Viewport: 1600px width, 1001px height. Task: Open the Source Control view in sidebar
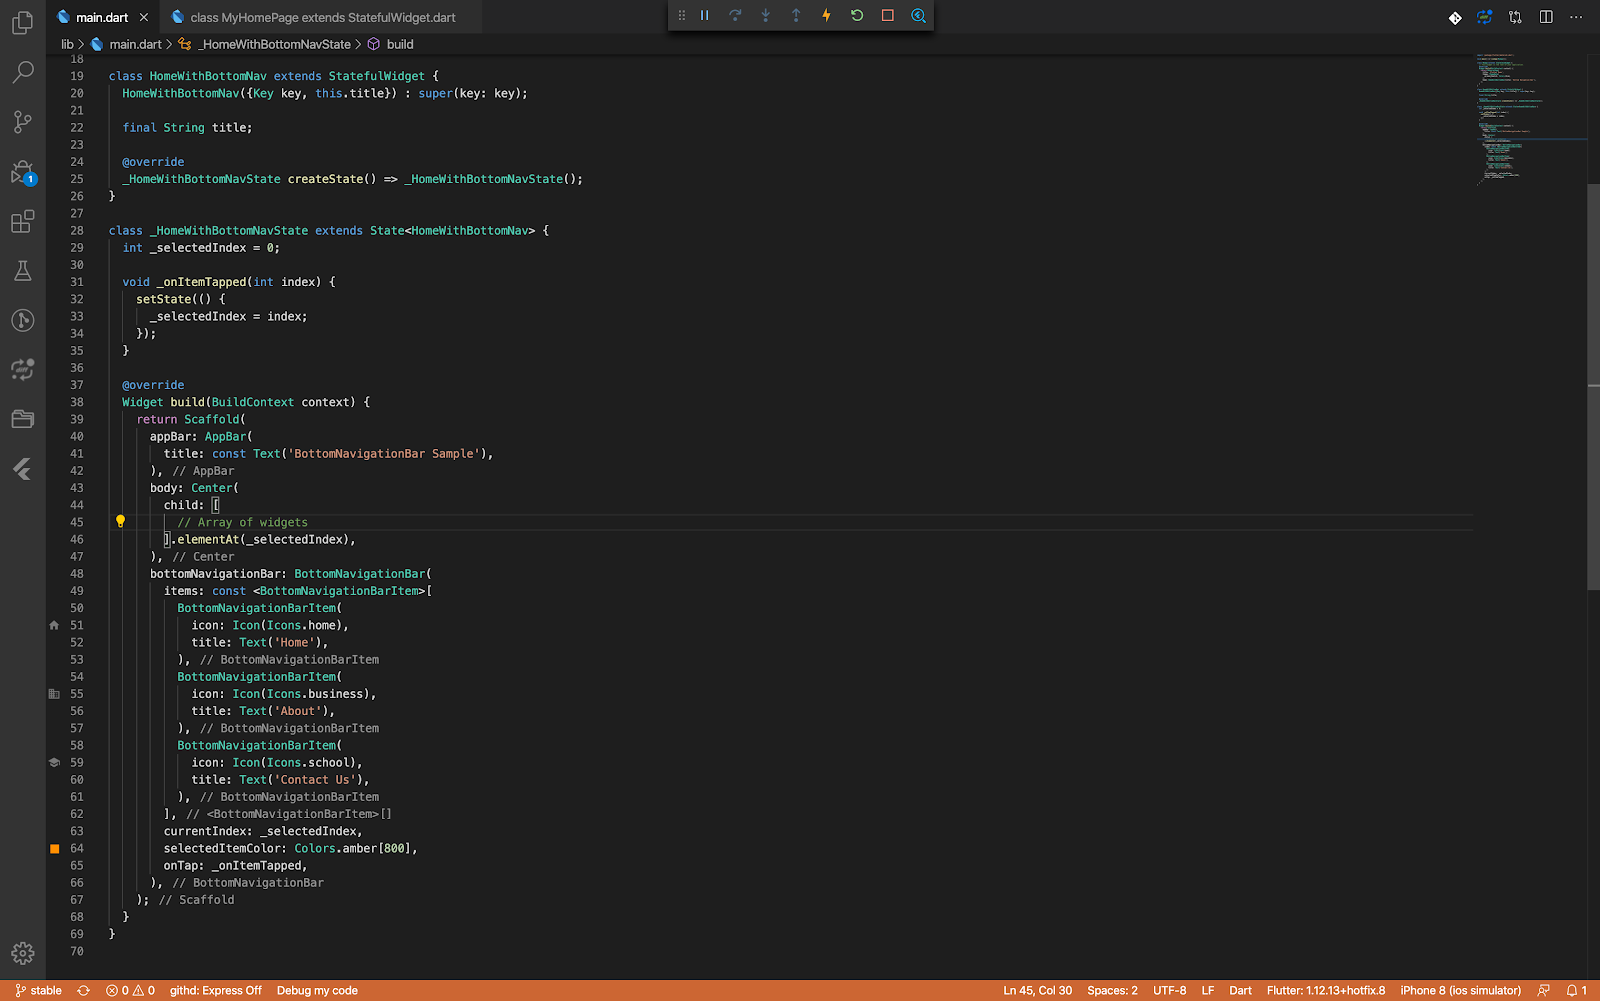tap(22, 122)
